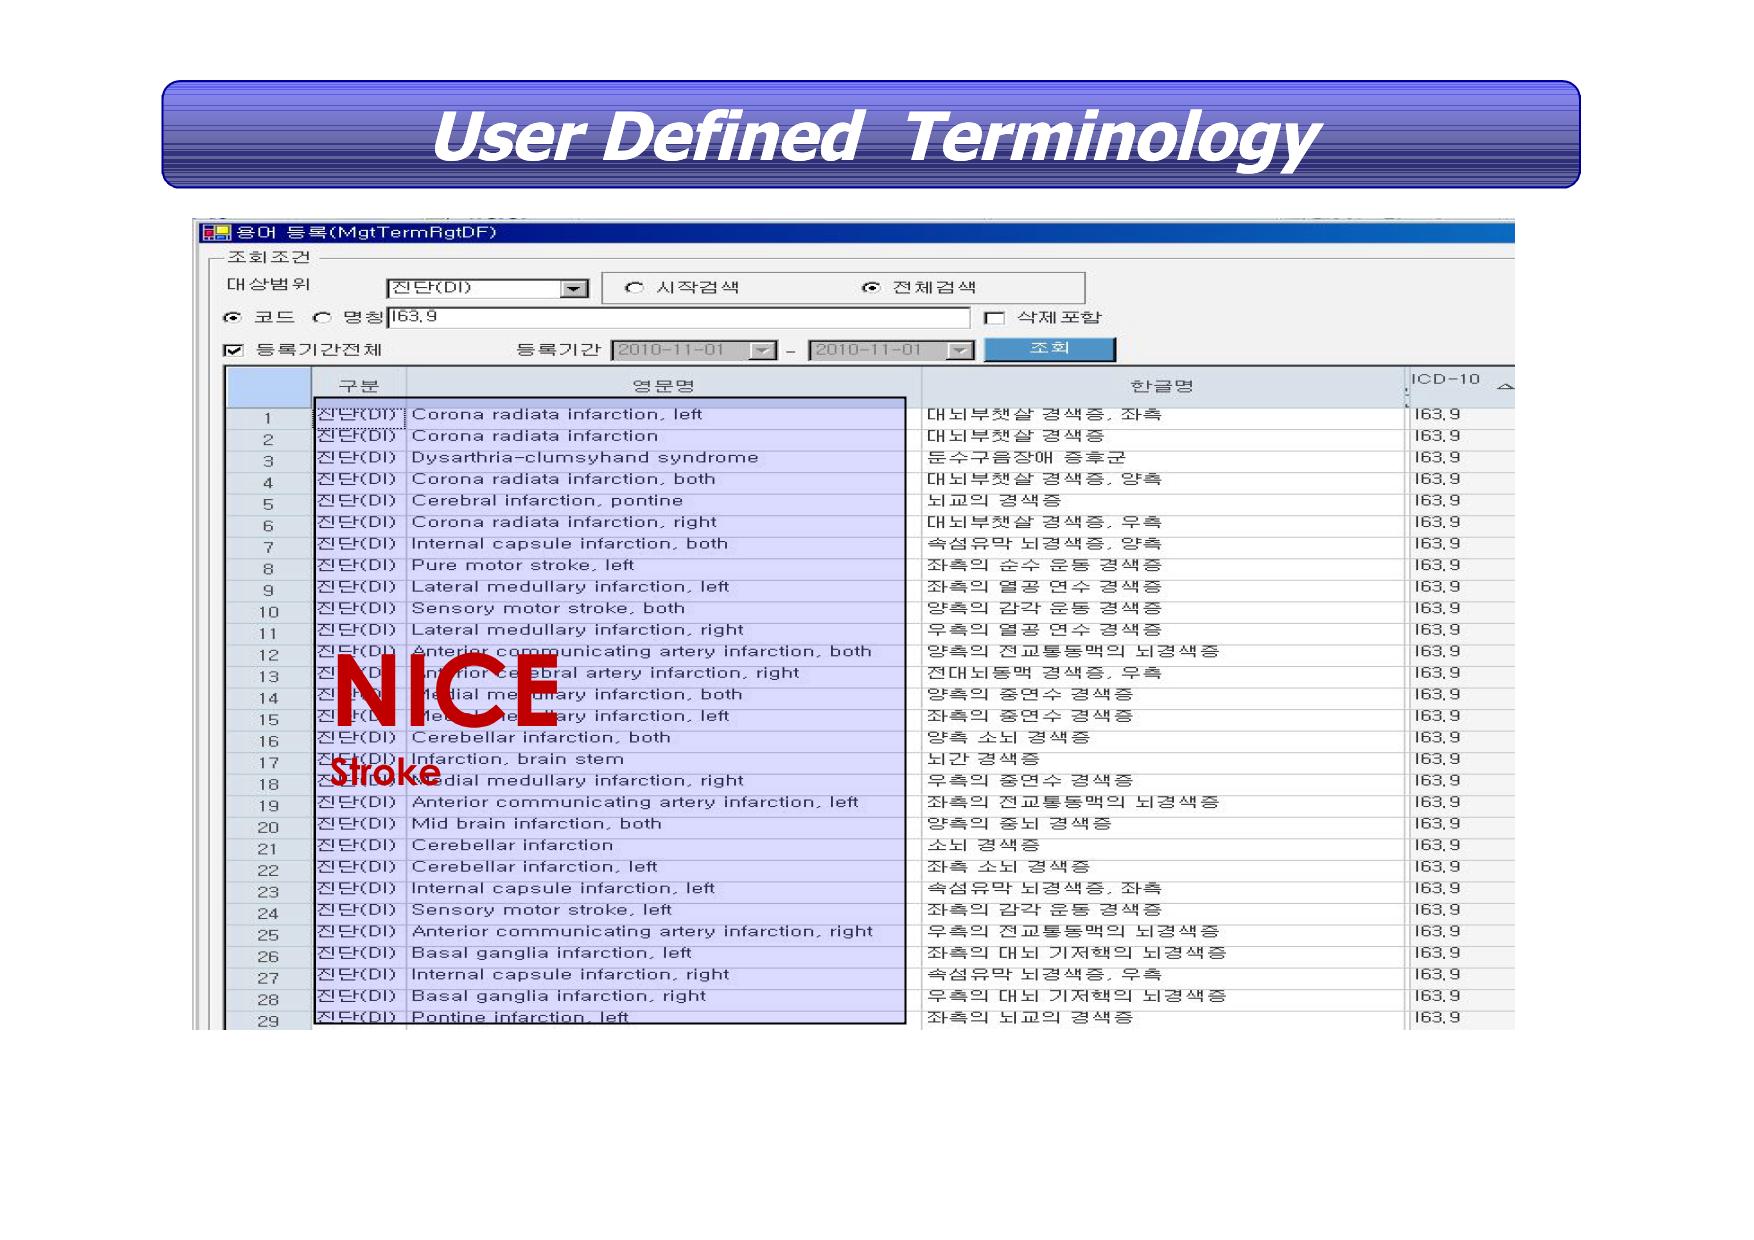Select 'Dysarthria-clumsyhand syndrome' cell
Viewport: 1754px width, 1240px height.
pos(663,458)
